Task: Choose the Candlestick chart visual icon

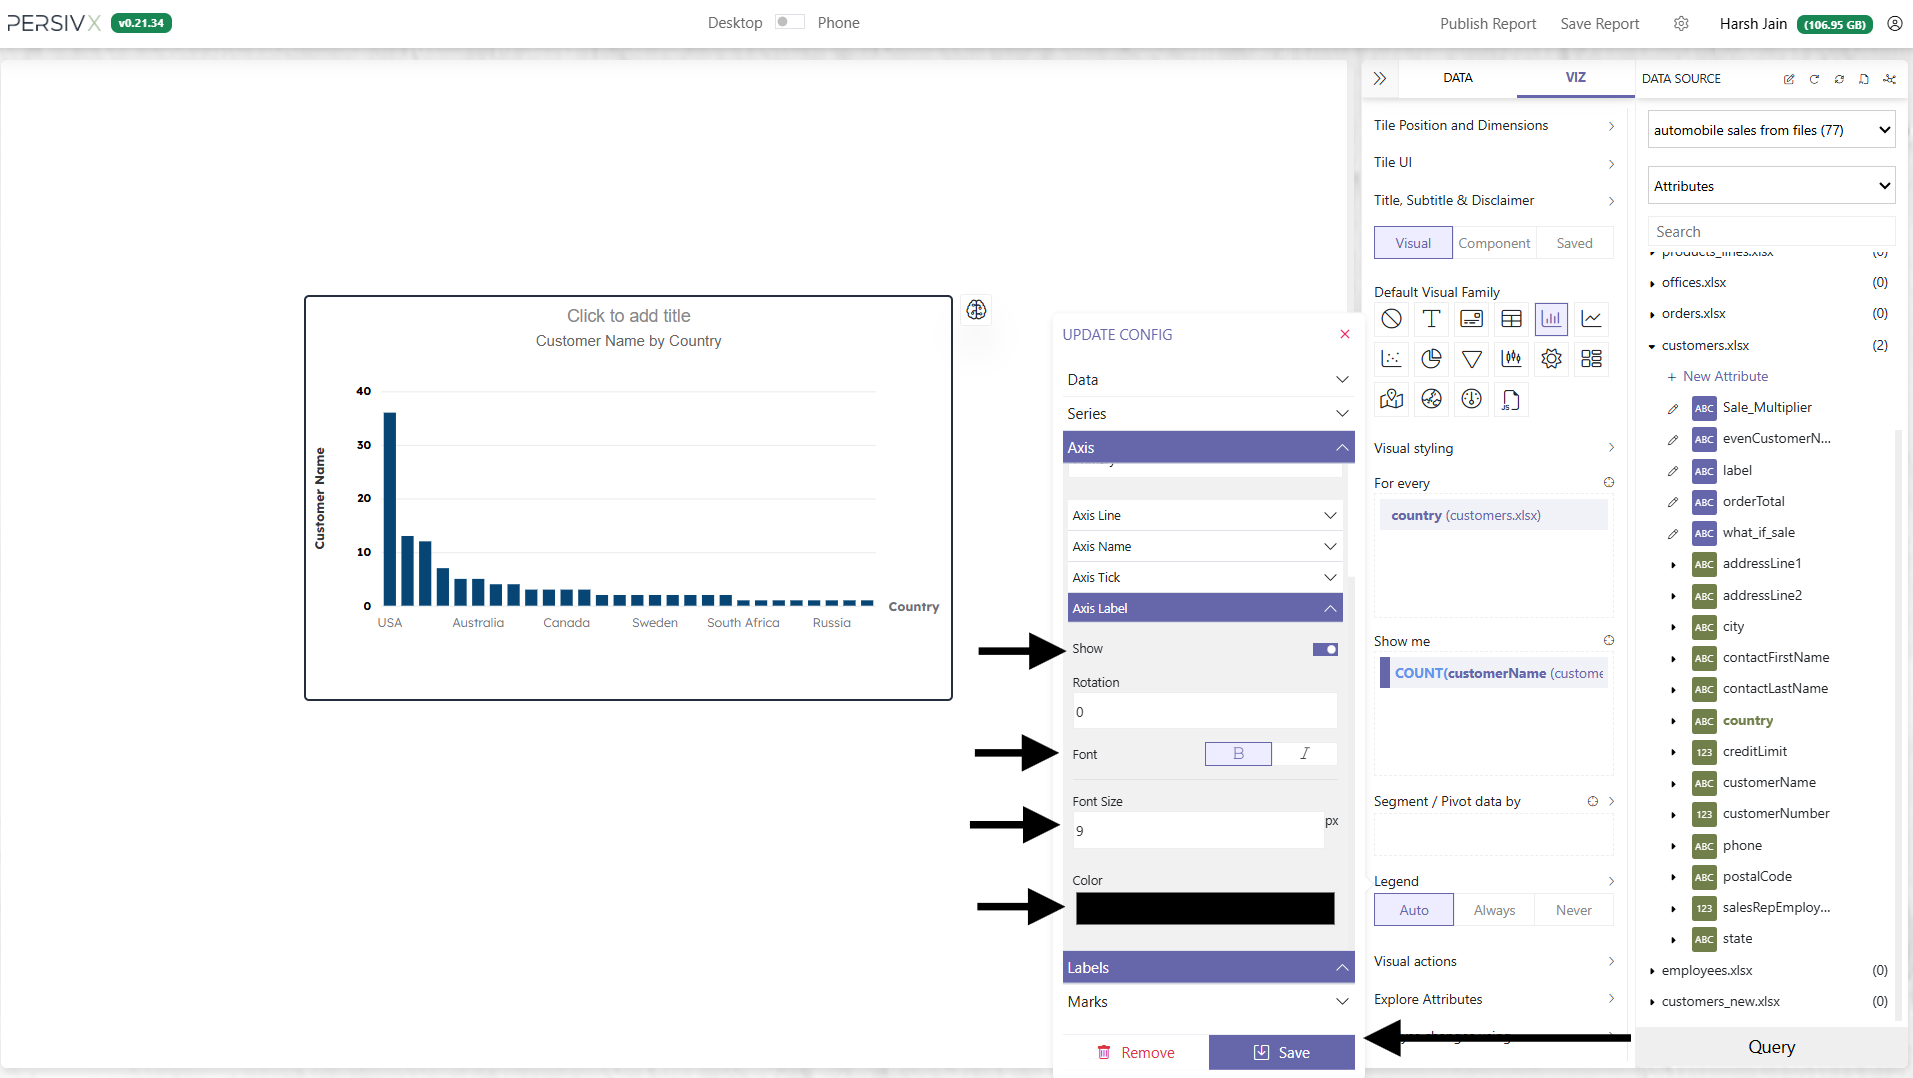Action: coord(1511,358)
